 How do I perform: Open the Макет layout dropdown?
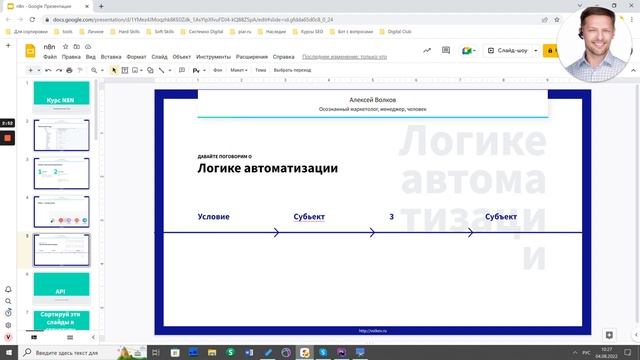pyautogui.click(x=239, y=70)
